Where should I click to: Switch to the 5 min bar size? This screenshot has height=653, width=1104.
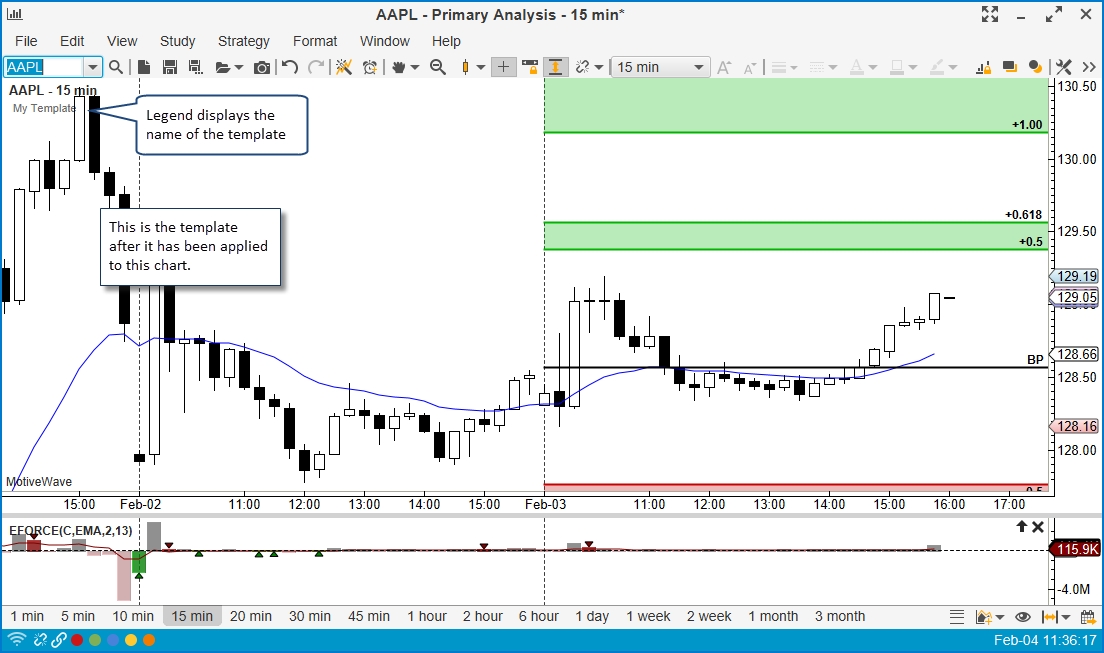77,616
